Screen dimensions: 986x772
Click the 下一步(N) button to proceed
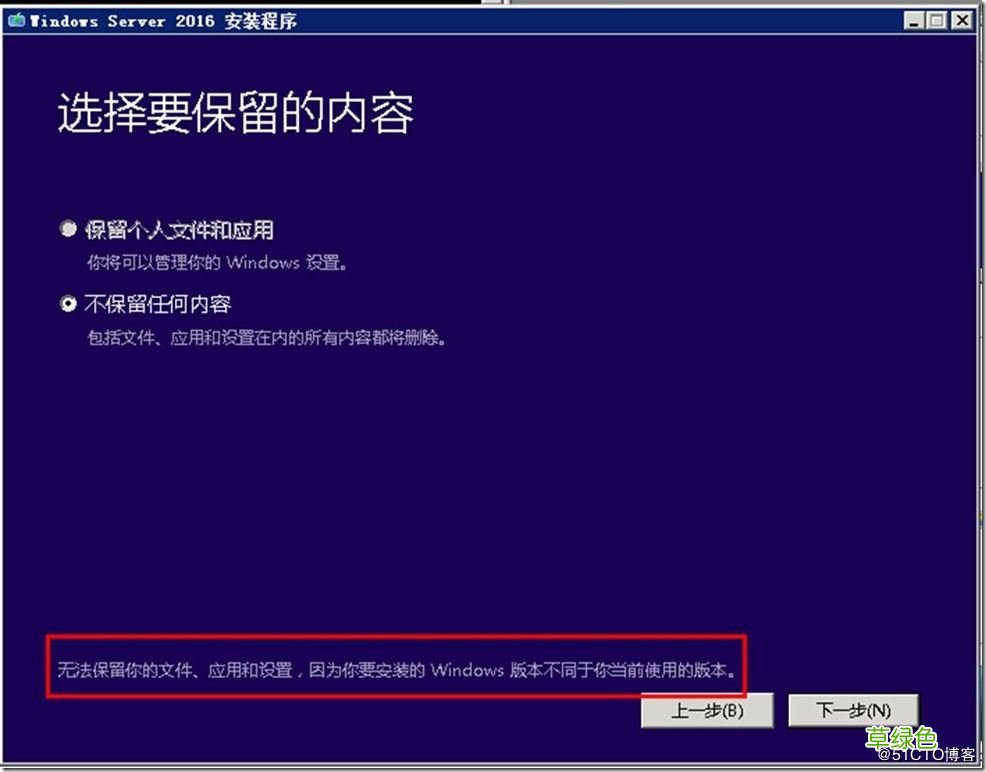coord(854,710)
